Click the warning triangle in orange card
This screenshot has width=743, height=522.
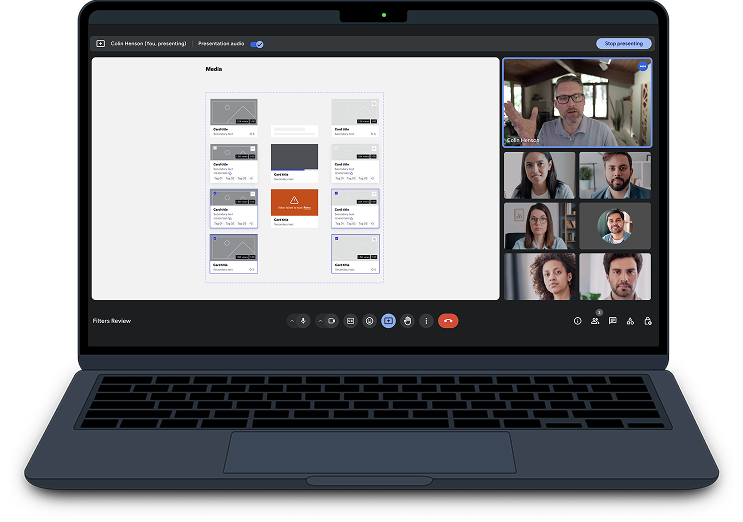click(294, 200)
